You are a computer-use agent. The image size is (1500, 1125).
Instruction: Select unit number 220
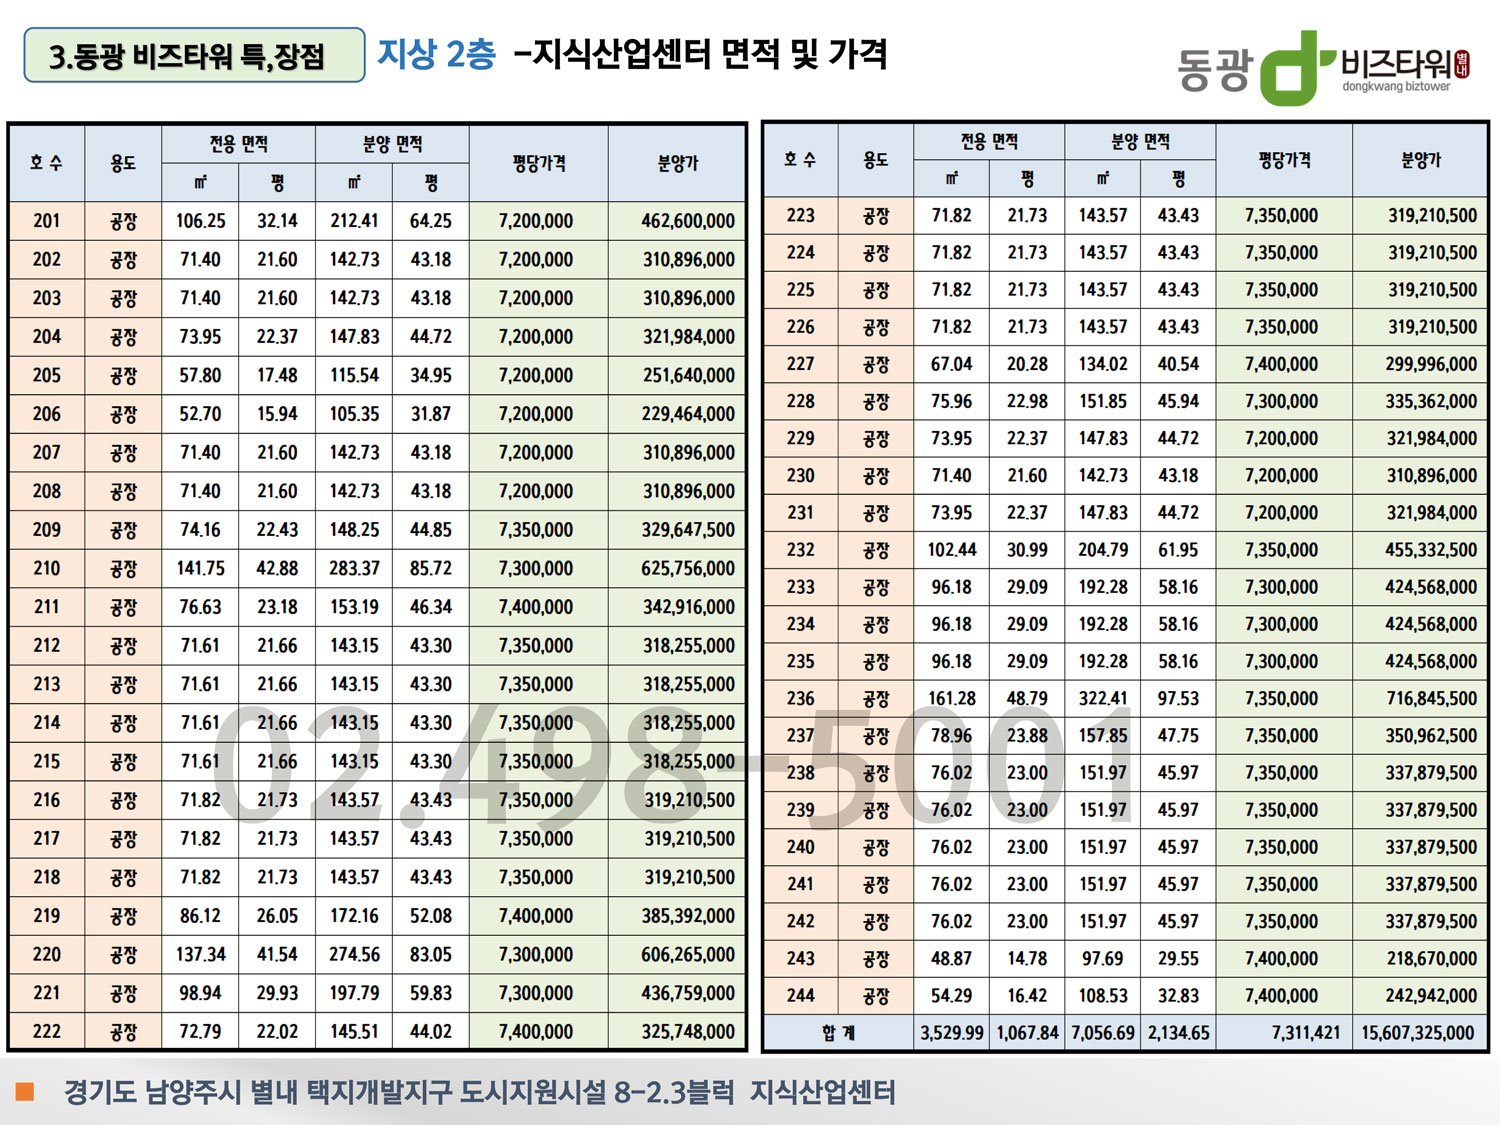pos(47,954)
